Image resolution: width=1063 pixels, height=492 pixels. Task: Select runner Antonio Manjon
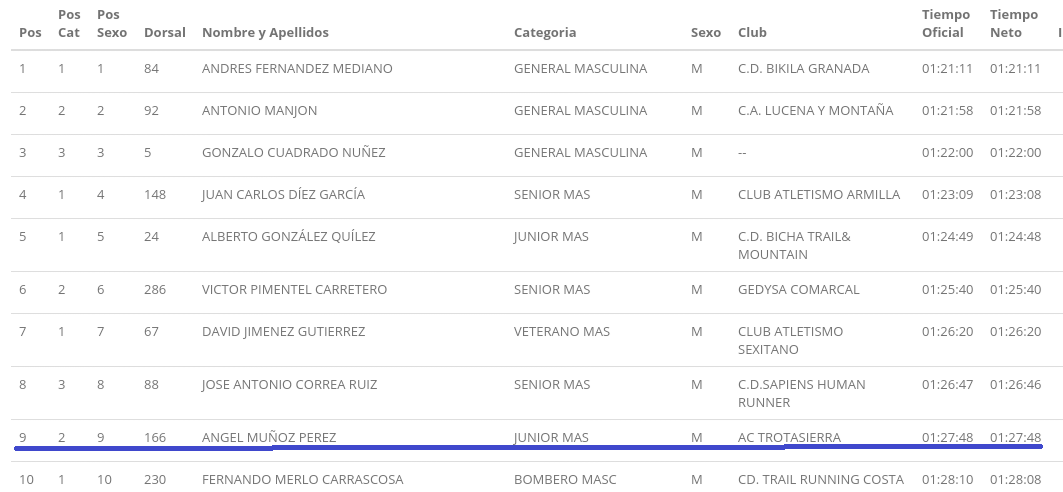pyautogui.click(x=259, y=110)
